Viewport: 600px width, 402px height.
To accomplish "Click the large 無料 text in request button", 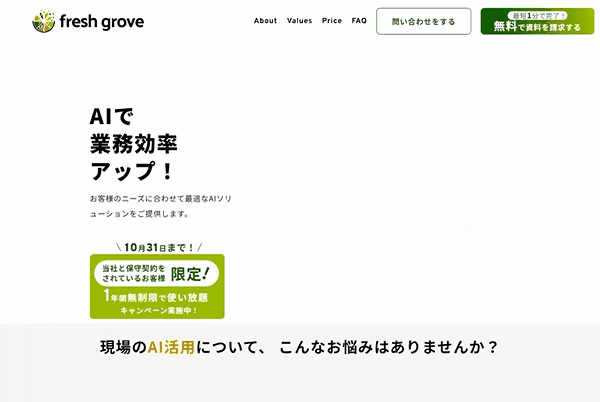I will pos(506,27).
